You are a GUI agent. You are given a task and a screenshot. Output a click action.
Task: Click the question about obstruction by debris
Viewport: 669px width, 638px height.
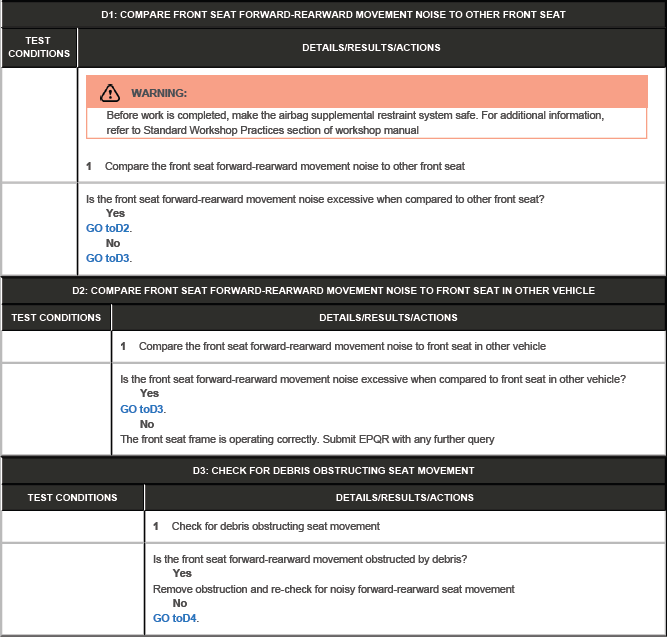click(x=310, y=559)
